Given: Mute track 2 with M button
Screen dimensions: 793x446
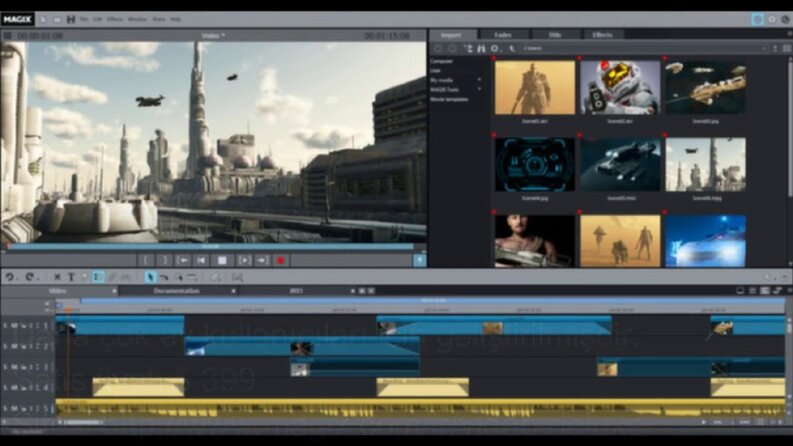Looking at the screenshot, I should click(14, 346).
